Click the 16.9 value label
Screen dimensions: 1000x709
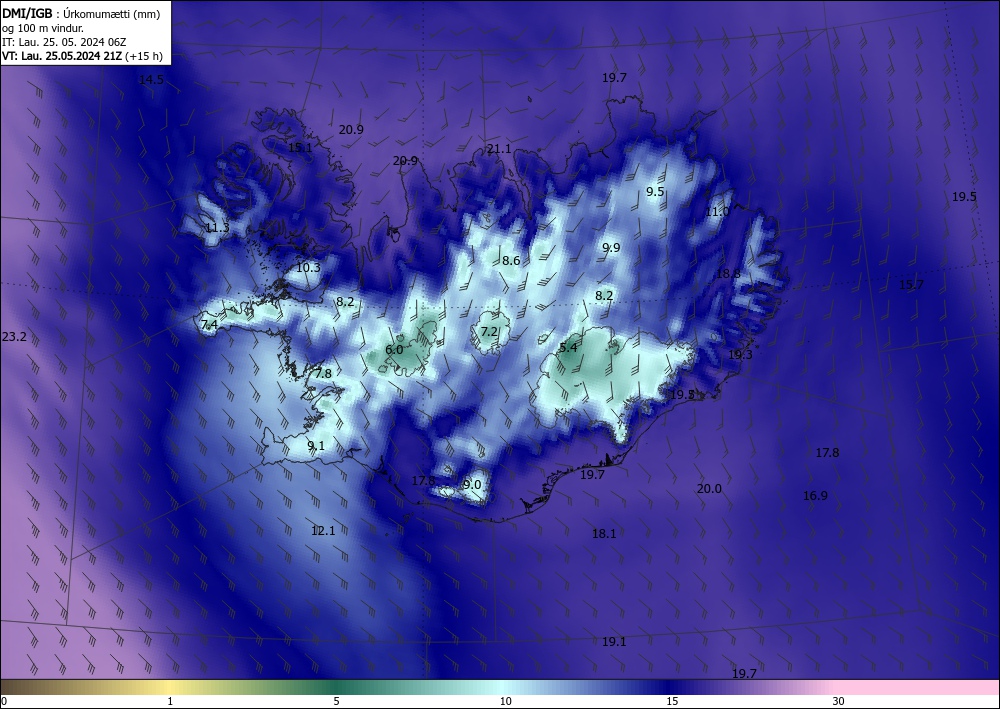[x=815, y=495]
